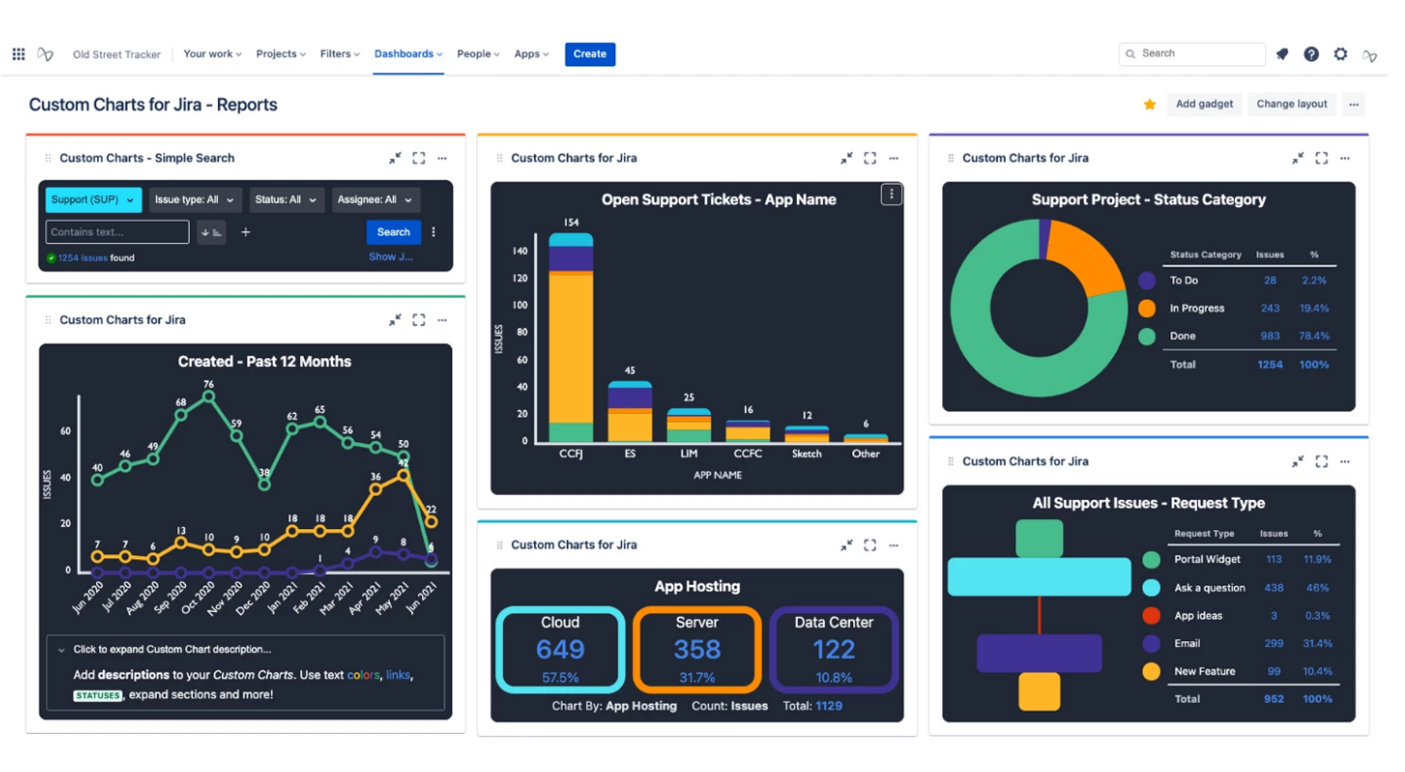The width and height of the screenshot is (1405, 772).
Task: Click the Contains text input field
Action: pos(116,232)
